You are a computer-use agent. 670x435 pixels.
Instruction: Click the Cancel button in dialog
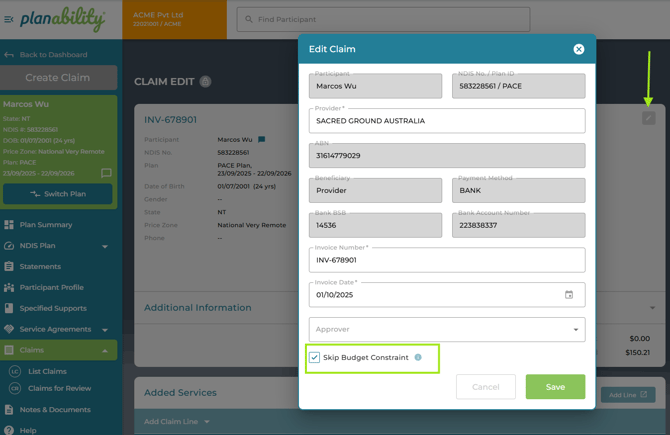point(486,386)
